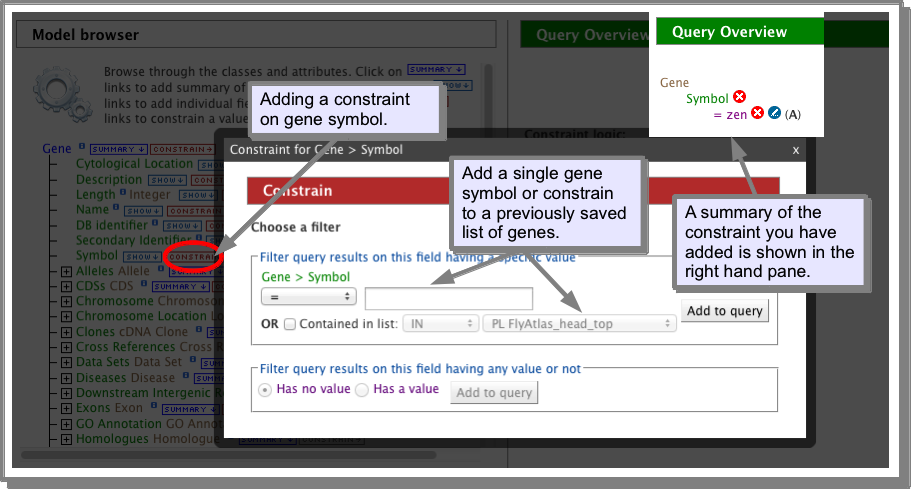Expand the Diseases Disease node
This screenshot has height=489, width=911.
pyautogui.click(x=66, y=379)
